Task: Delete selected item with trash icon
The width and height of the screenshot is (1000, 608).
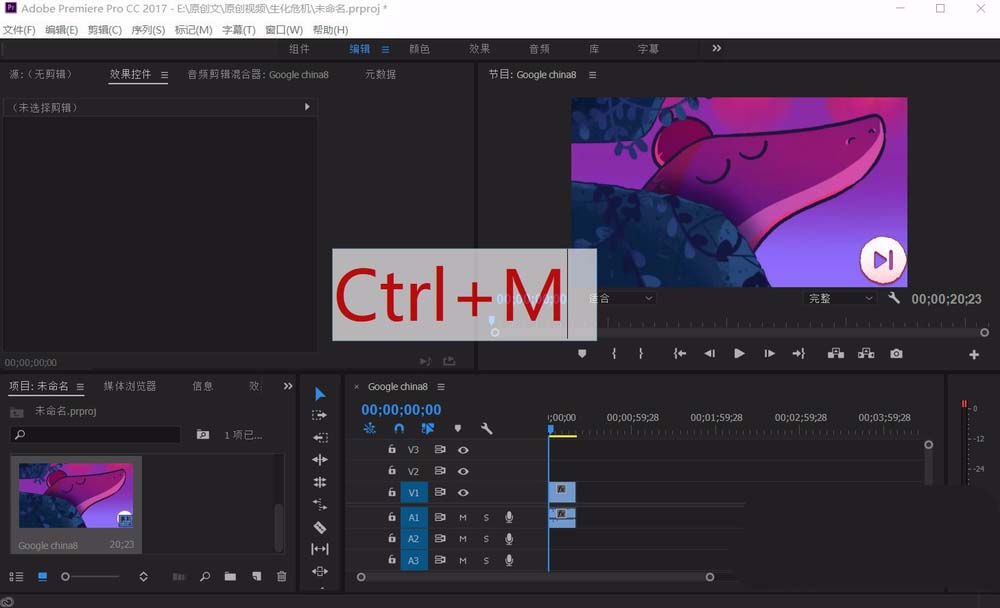Action: pyautogui.click(x=282, y=577)
